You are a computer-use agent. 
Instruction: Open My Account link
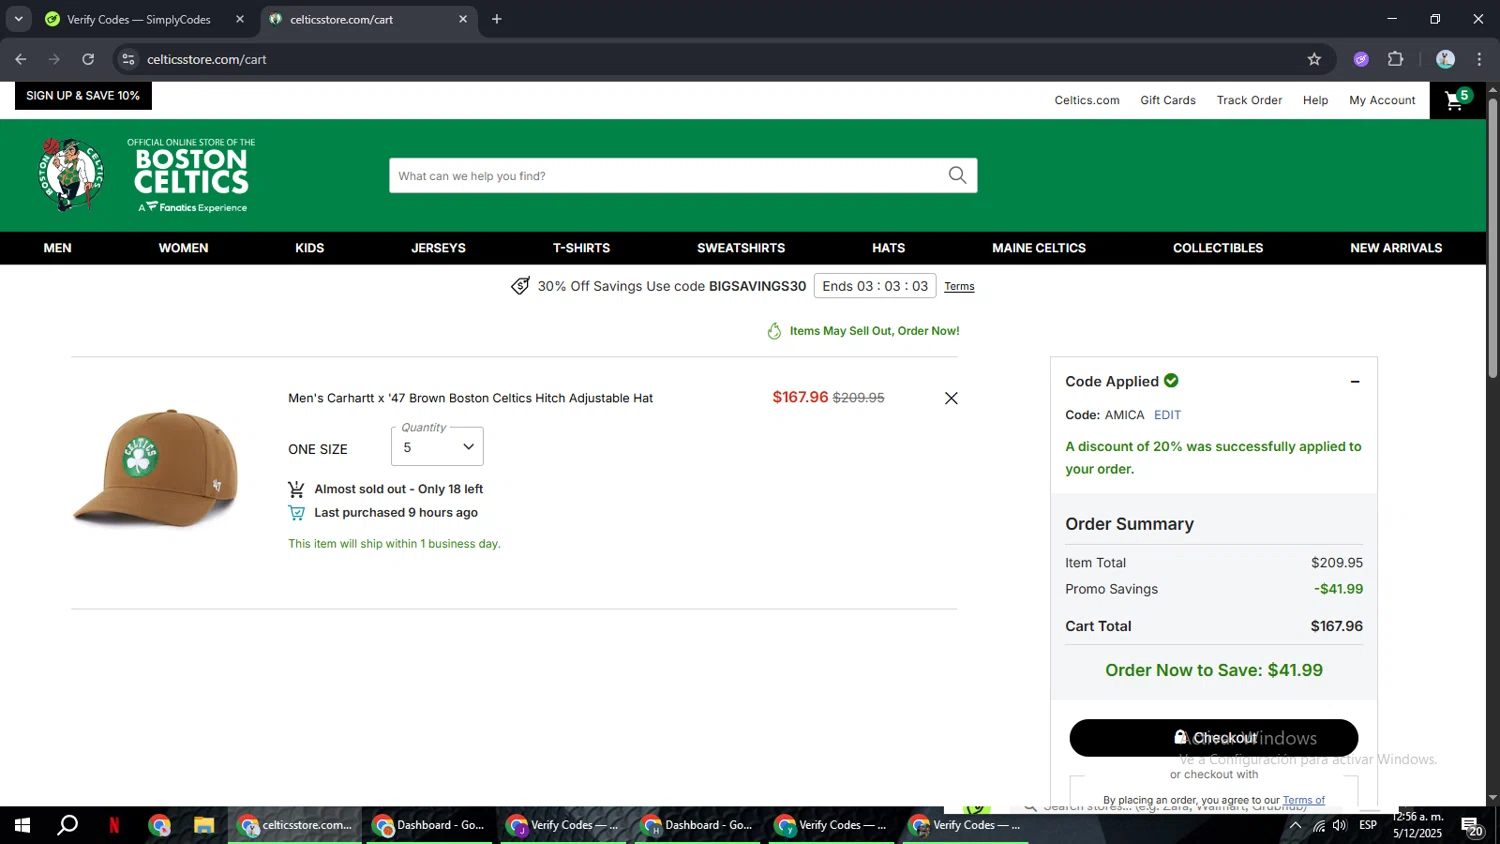pyautogui.click(x=1382, y=100)
